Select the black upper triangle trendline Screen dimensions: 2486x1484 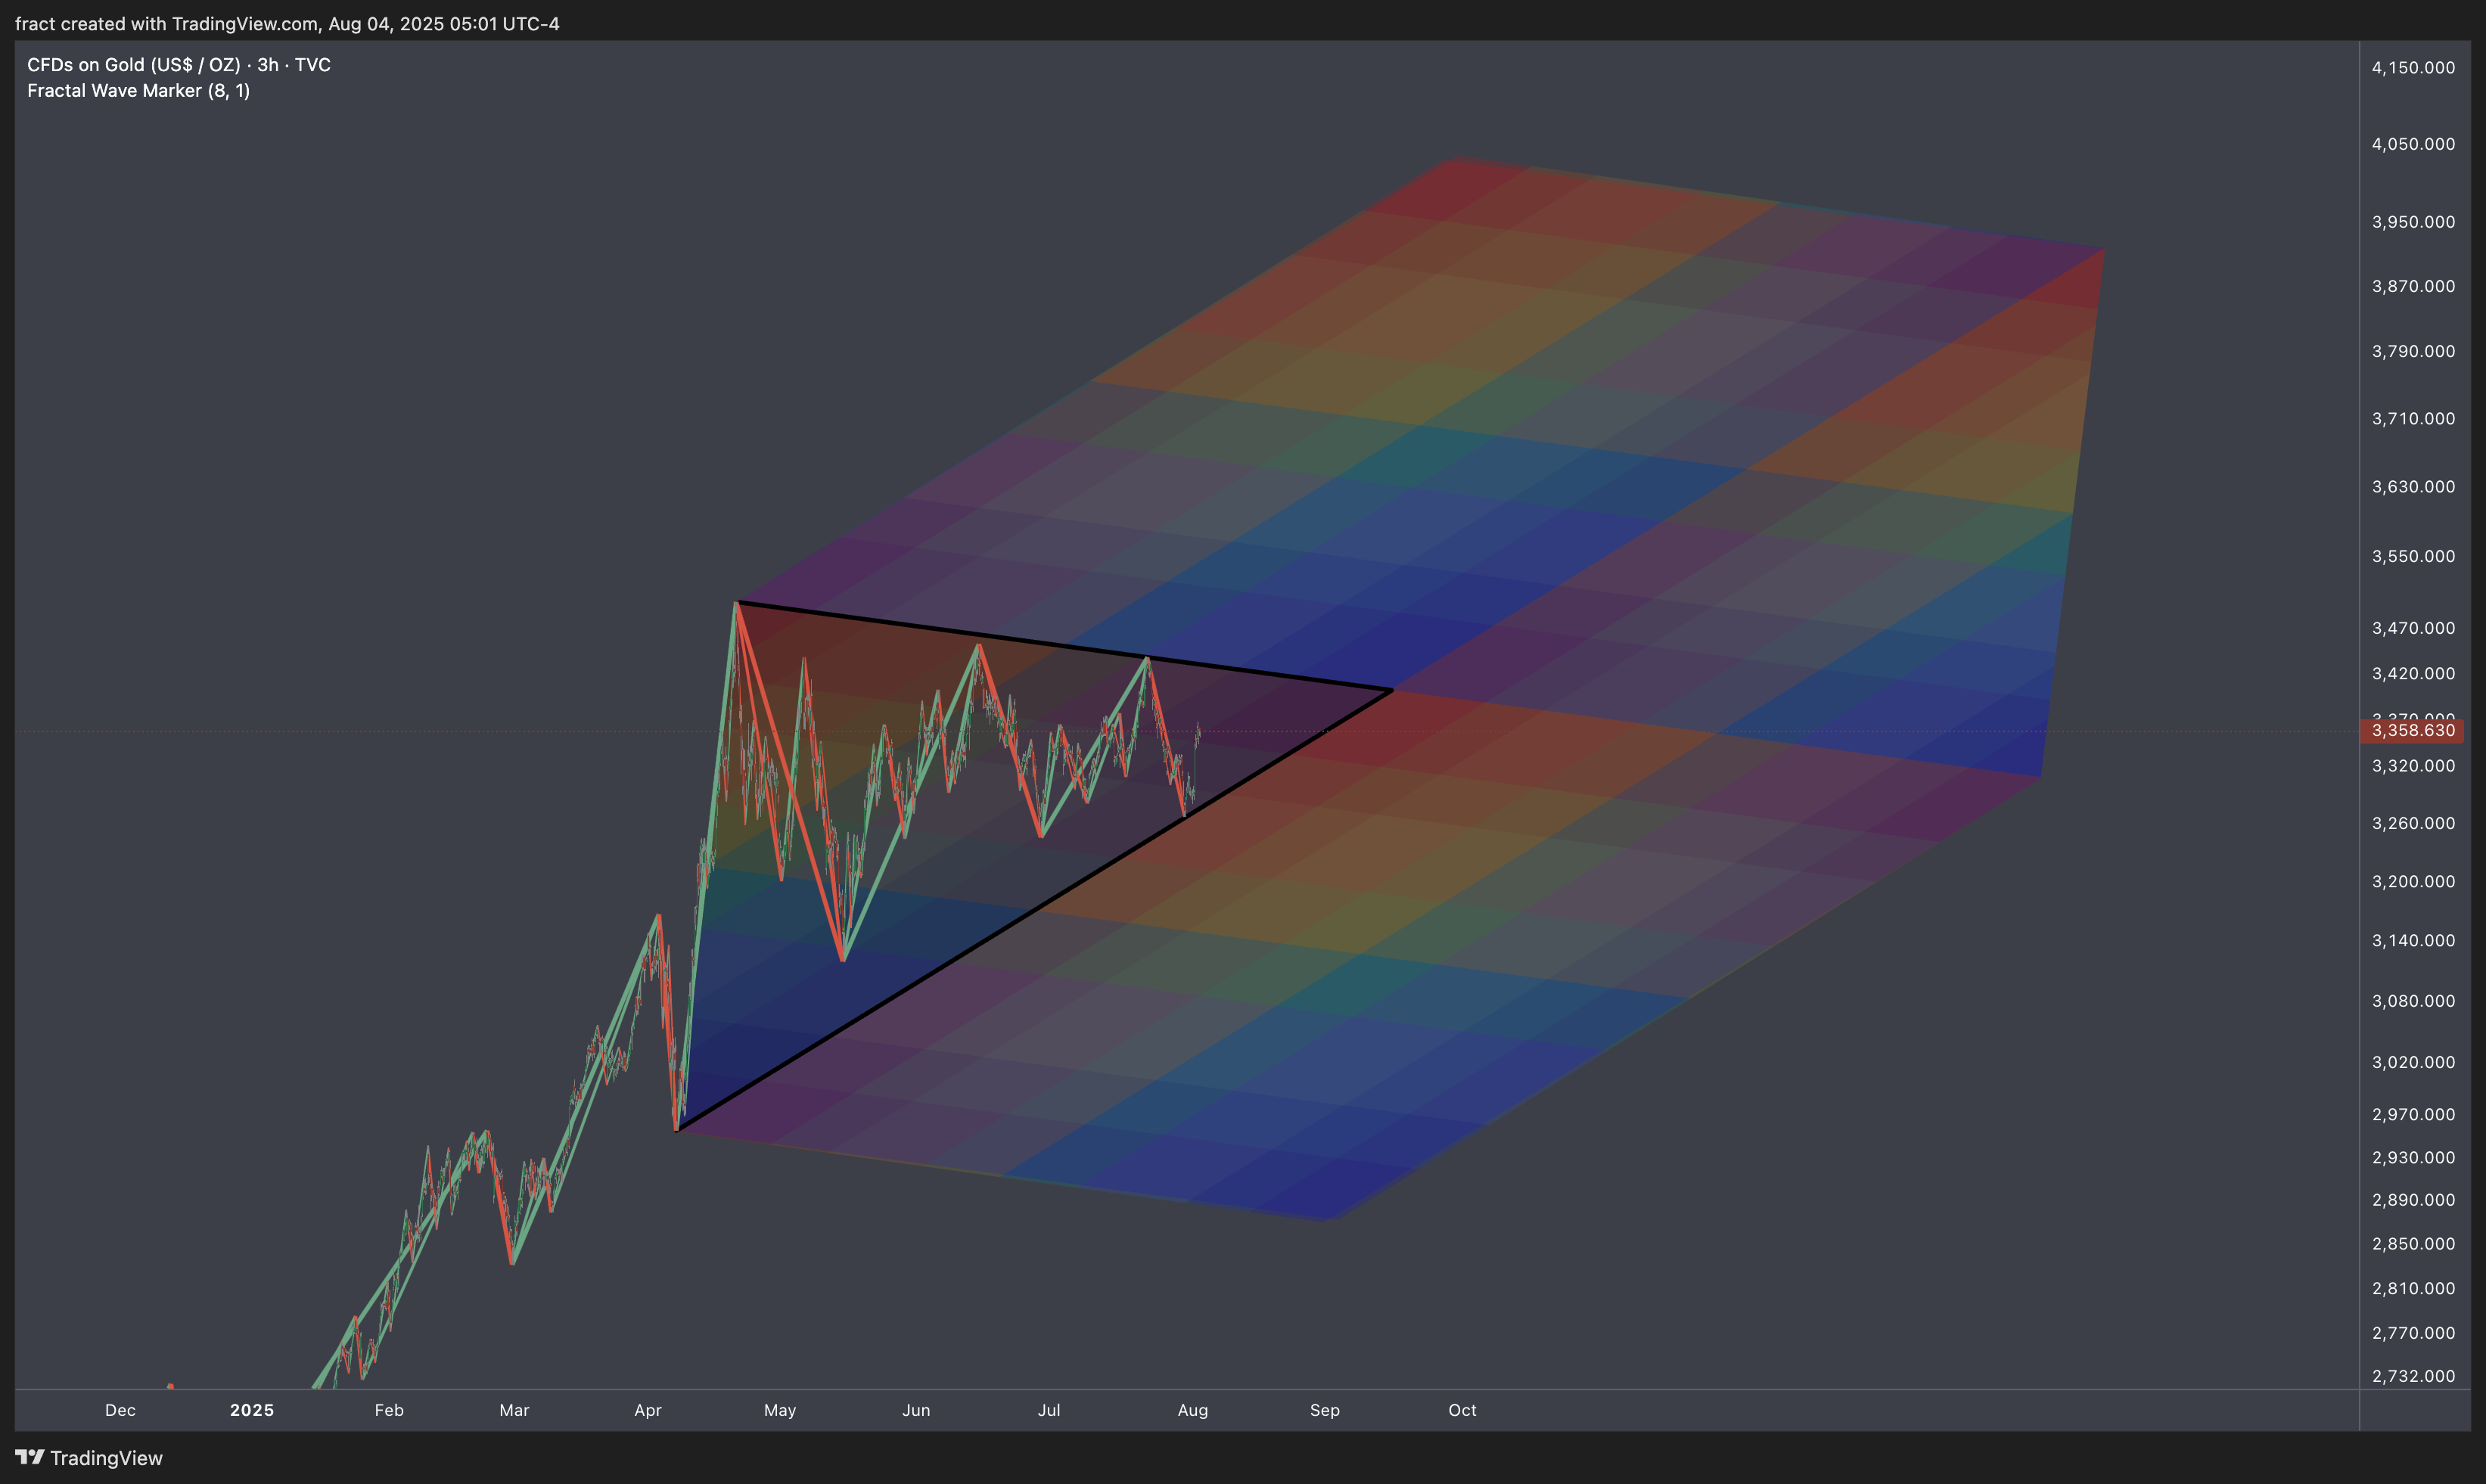point(1064,646)
